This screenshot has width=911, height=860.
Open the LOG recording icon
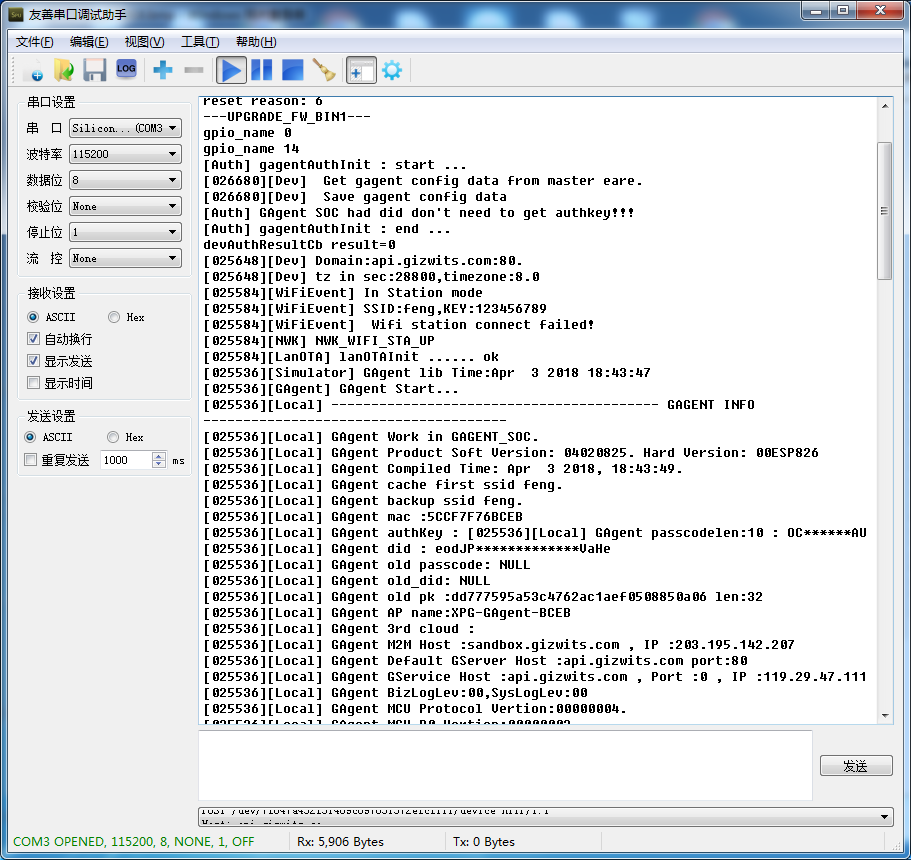(126, 69)
